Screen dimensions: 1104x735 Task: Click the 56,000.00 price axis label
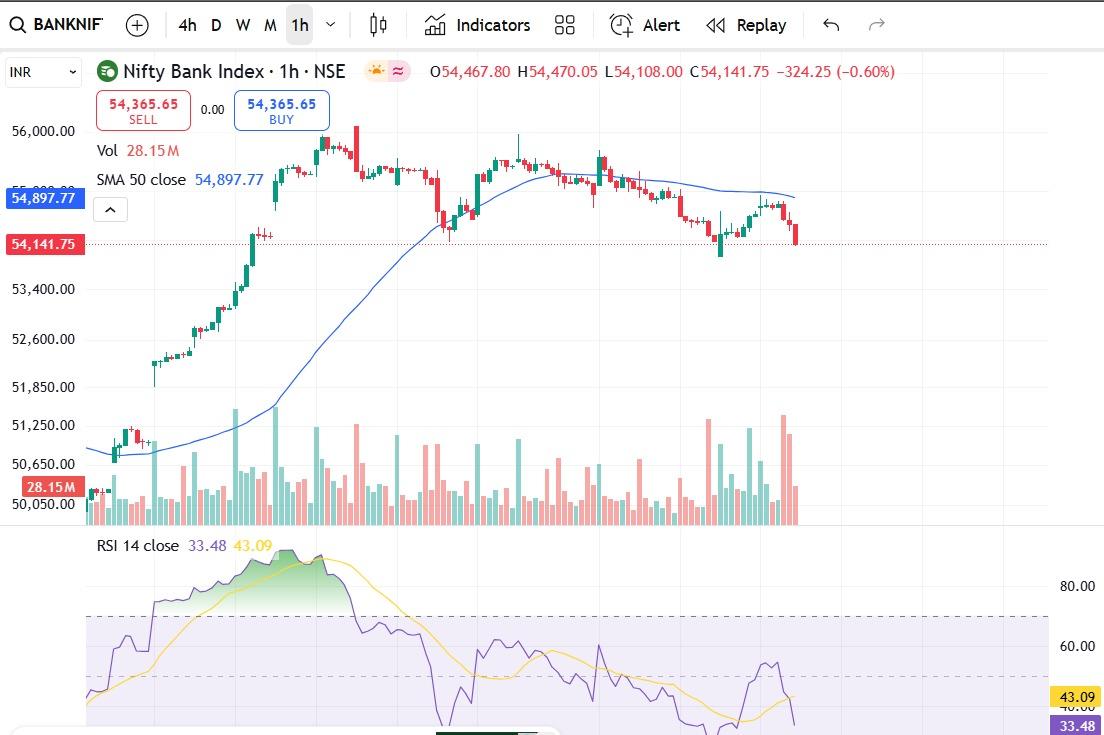43,131
